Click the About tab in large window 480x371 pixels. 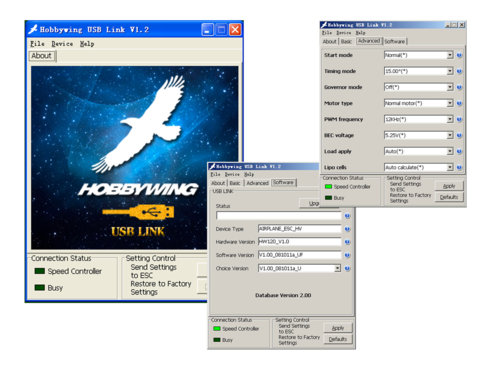pos(42,56)
